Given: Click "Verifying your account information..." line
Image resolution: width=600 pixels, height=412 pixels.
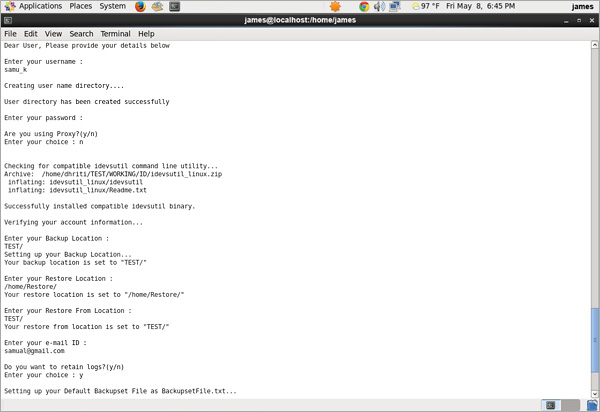Looking at the screenshot, I should point(73,222).
